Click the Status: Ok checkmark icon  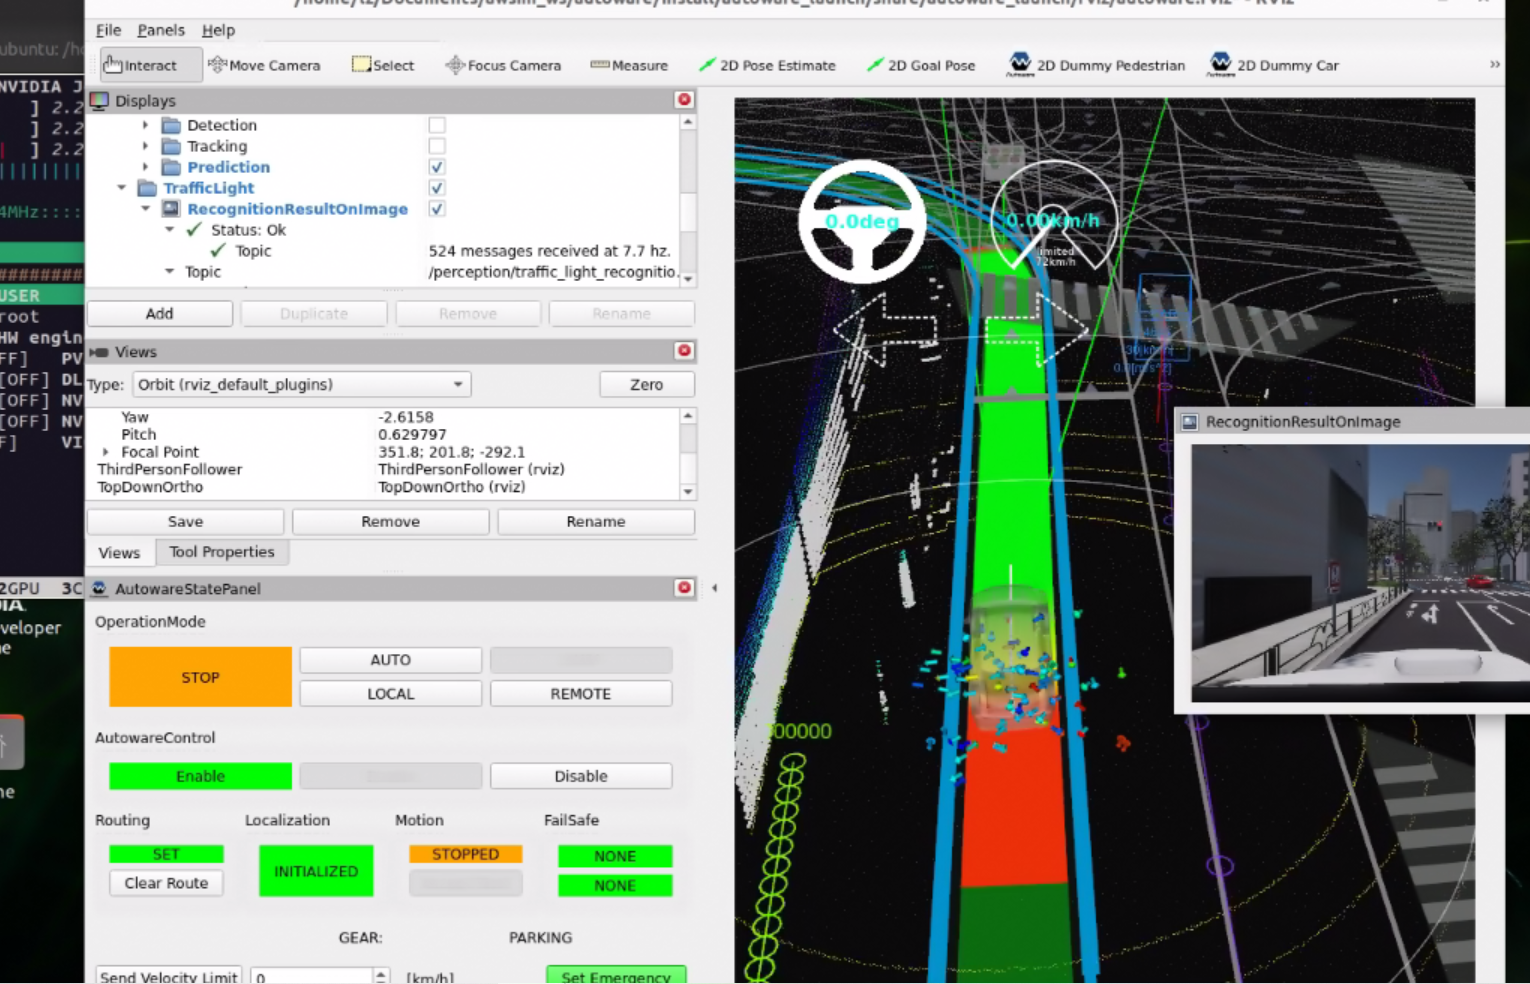click(195, 230)
